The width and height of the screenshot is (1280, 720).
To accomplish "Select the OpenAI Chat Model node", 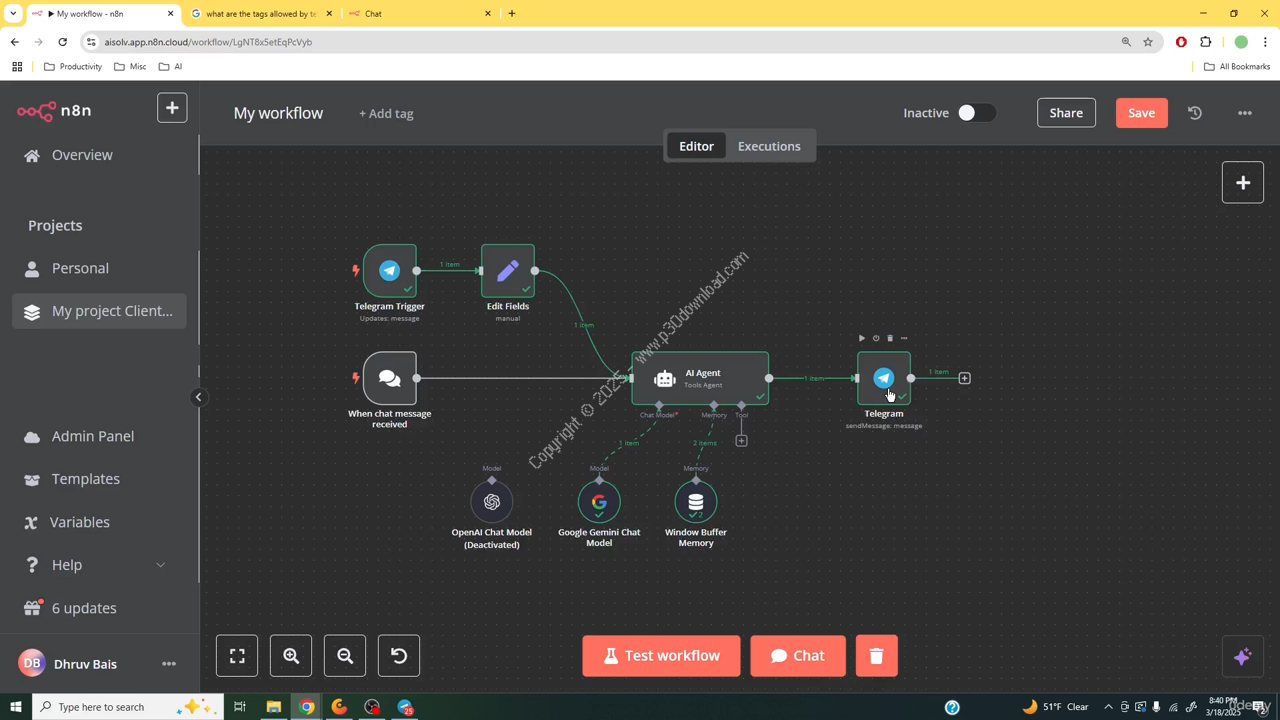I will pyautogui.click(x=492, y=502).
